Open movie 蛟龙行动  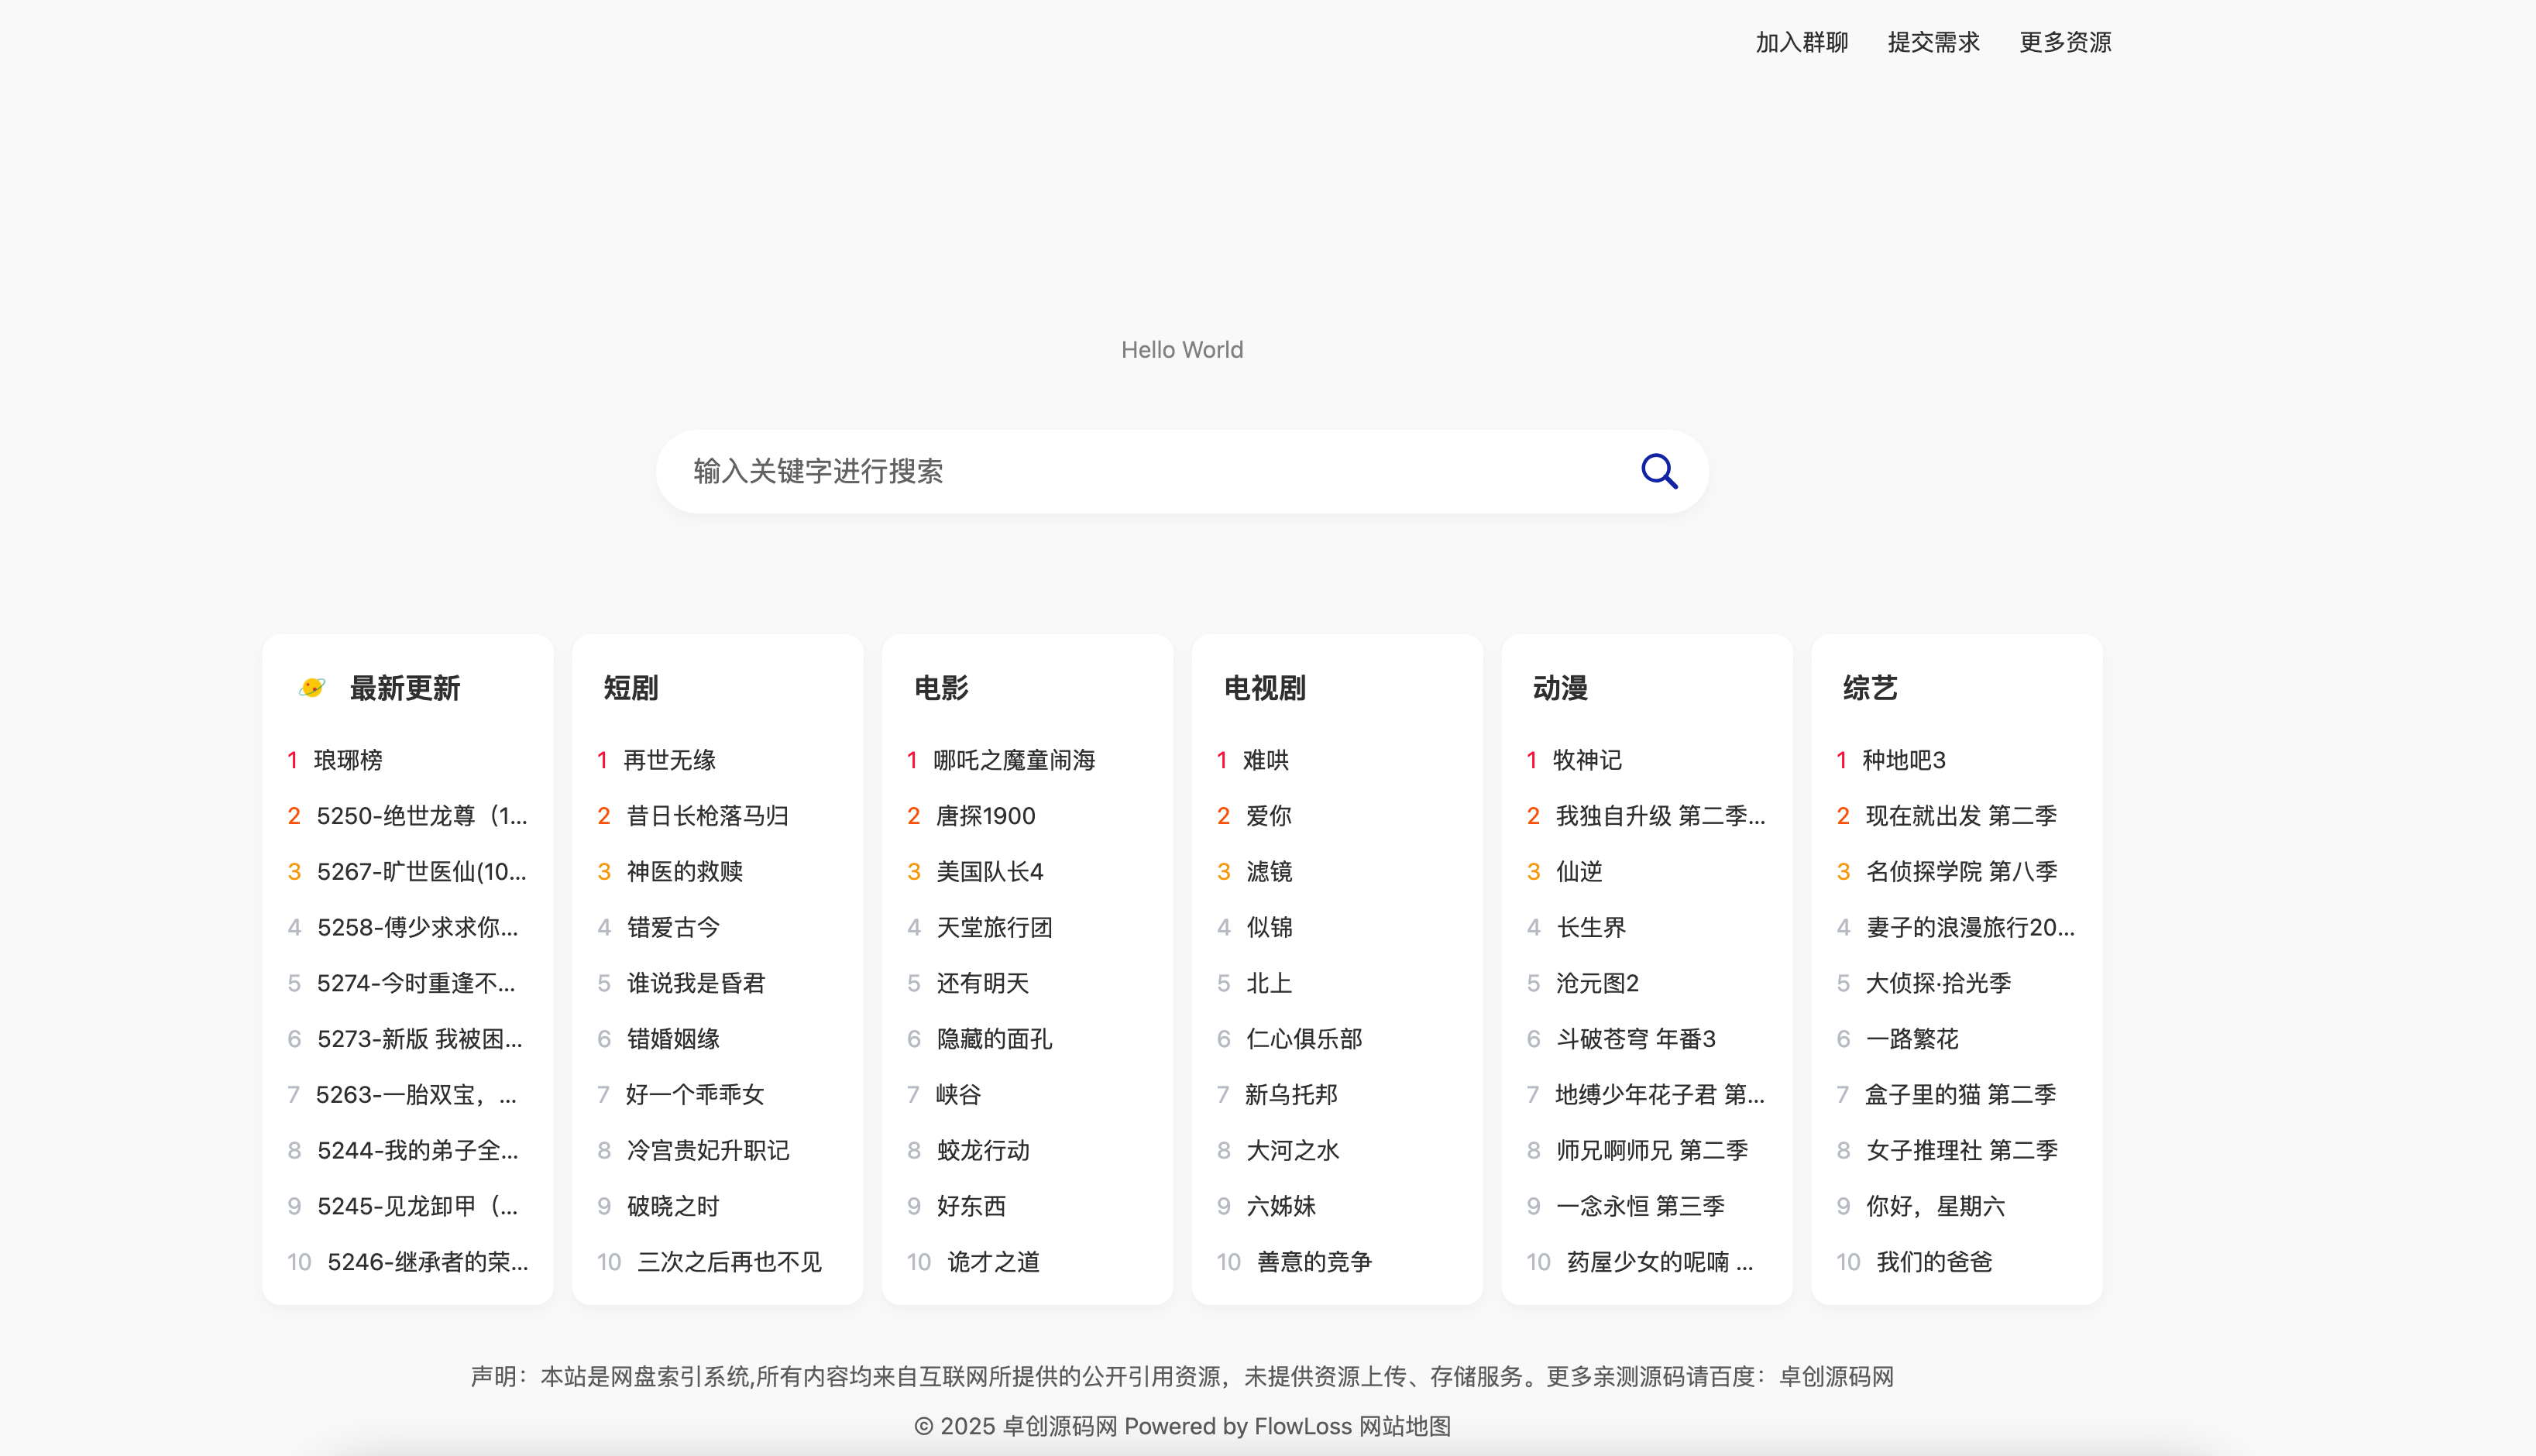[983, 1150]
